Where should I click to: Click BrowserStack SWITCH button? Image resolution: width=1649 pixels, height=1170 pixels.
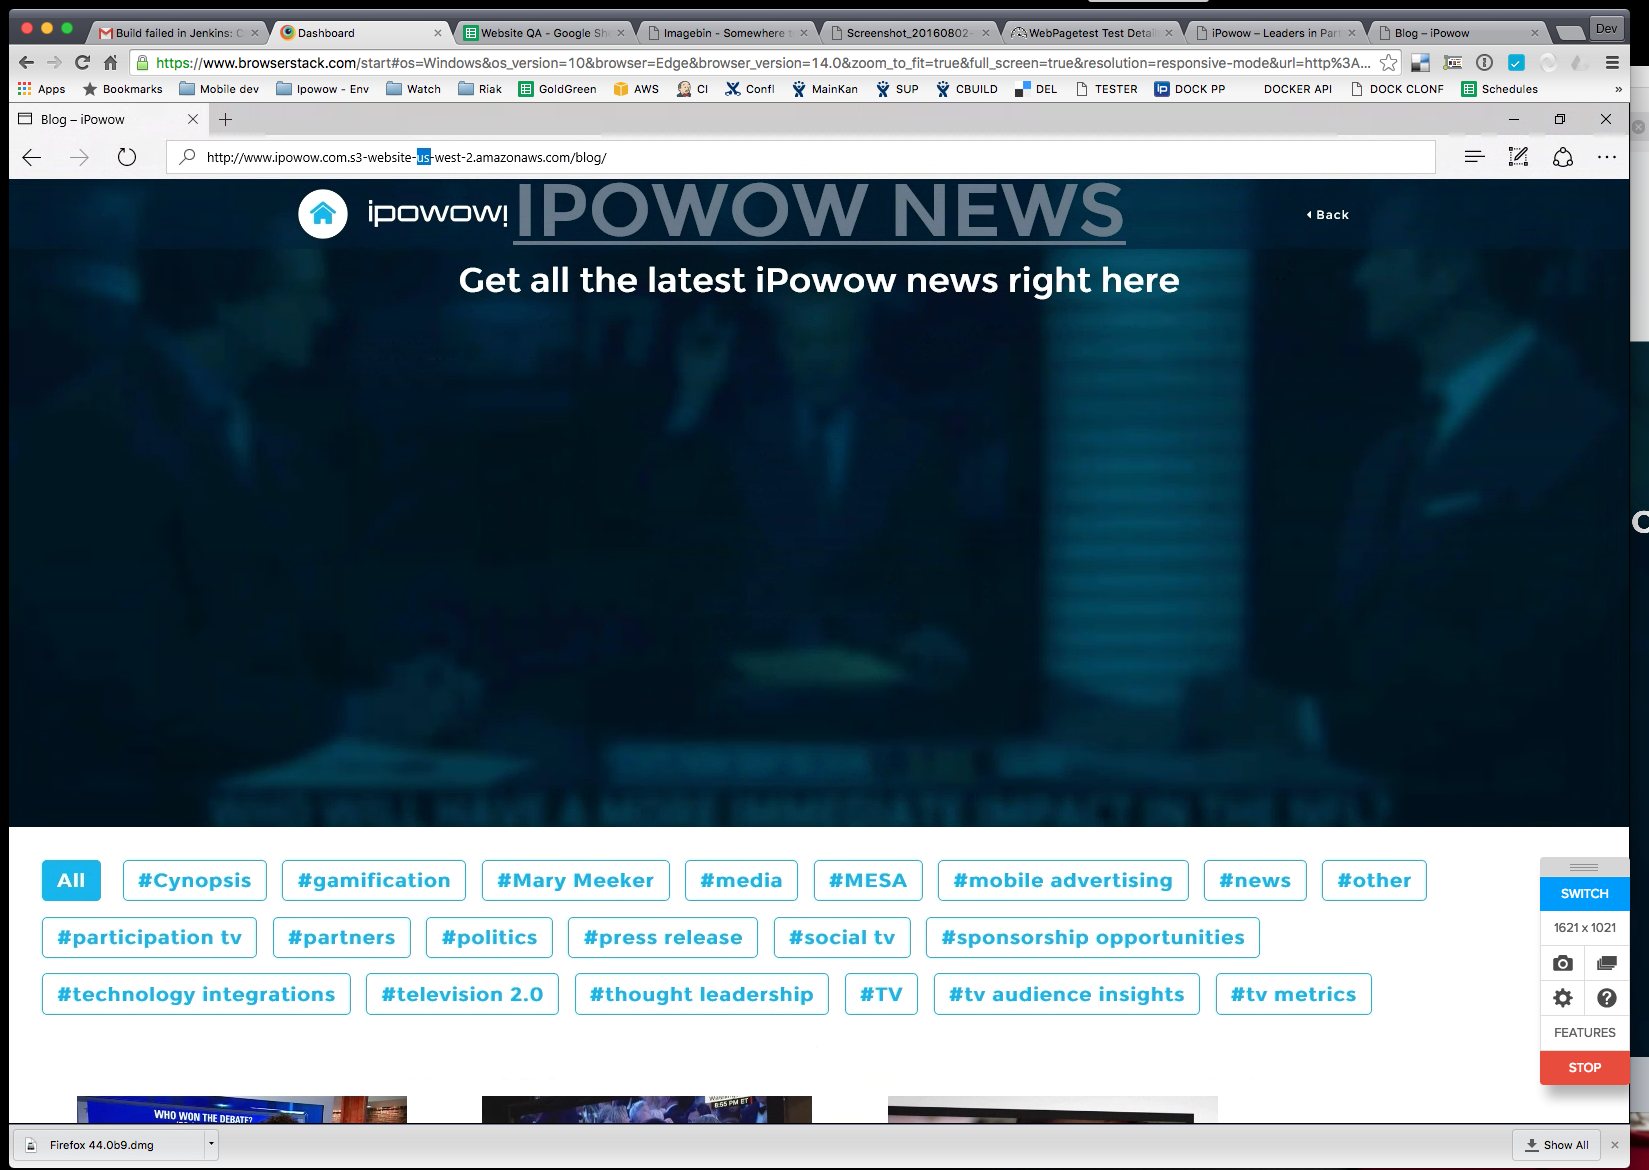(x=1584, y=894)
